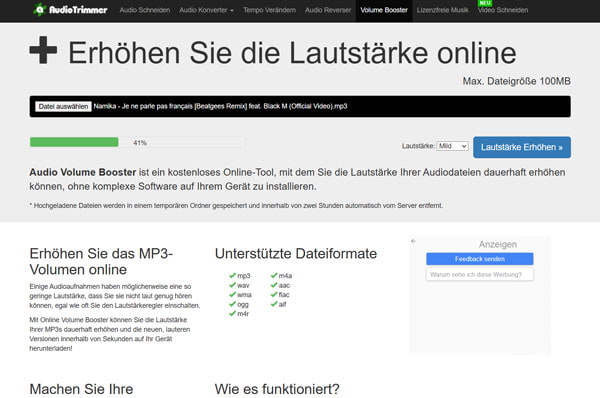Open Lizenzfreie Musik page
Image resolution: width=600 pixels, height=398 pixels.
(x=442, y=10)
